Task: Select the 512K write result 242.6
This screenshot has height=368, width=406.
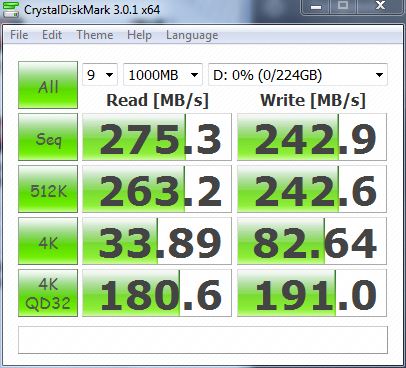Action: tap(312, 189)
